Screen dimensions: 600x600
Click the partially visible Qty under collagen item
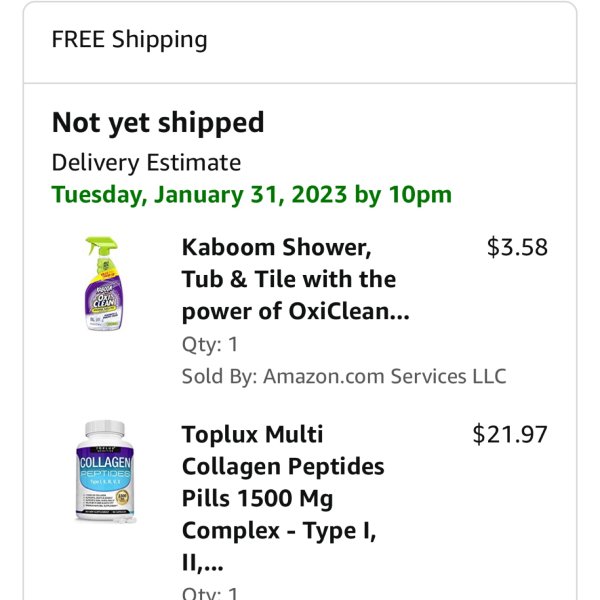[x=210, y=593]
